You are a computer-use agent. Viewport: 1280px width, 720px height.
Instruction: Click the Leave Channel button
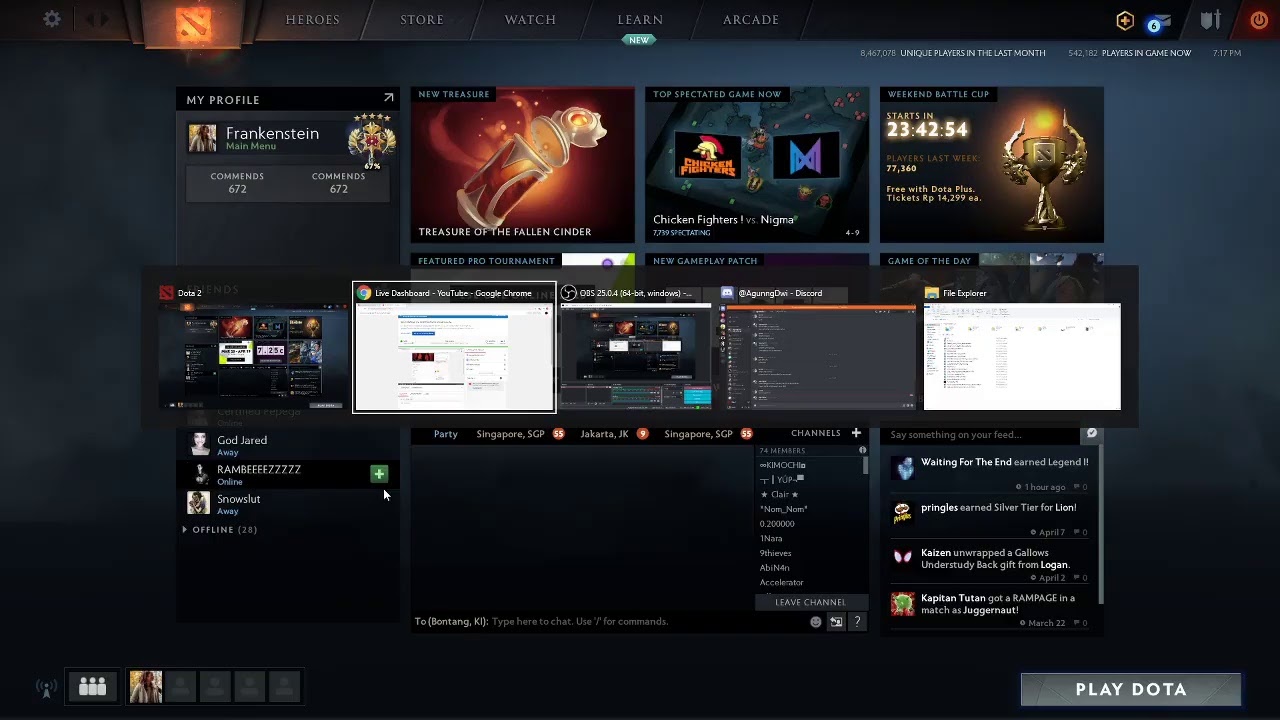click(x=810, y=602)
